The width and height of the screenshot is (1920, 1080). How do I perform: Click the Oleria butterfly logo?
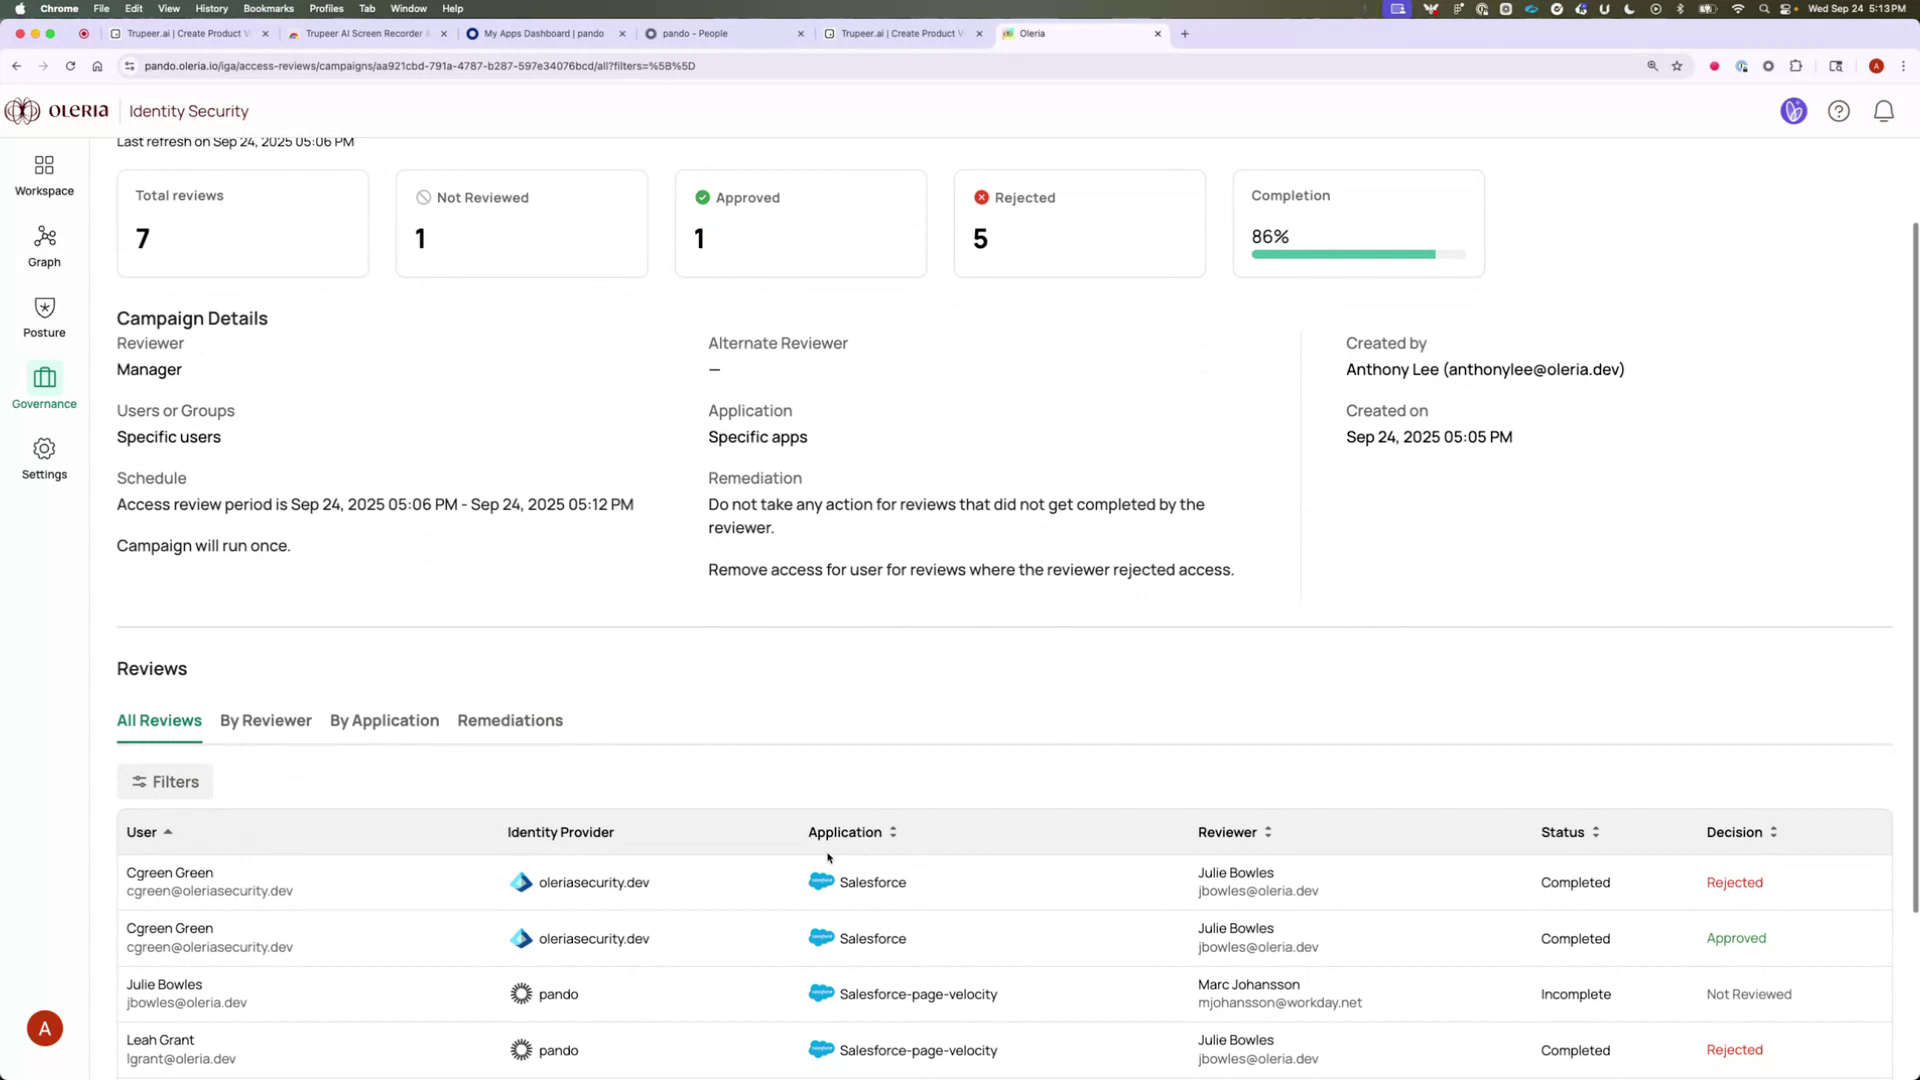21,111
